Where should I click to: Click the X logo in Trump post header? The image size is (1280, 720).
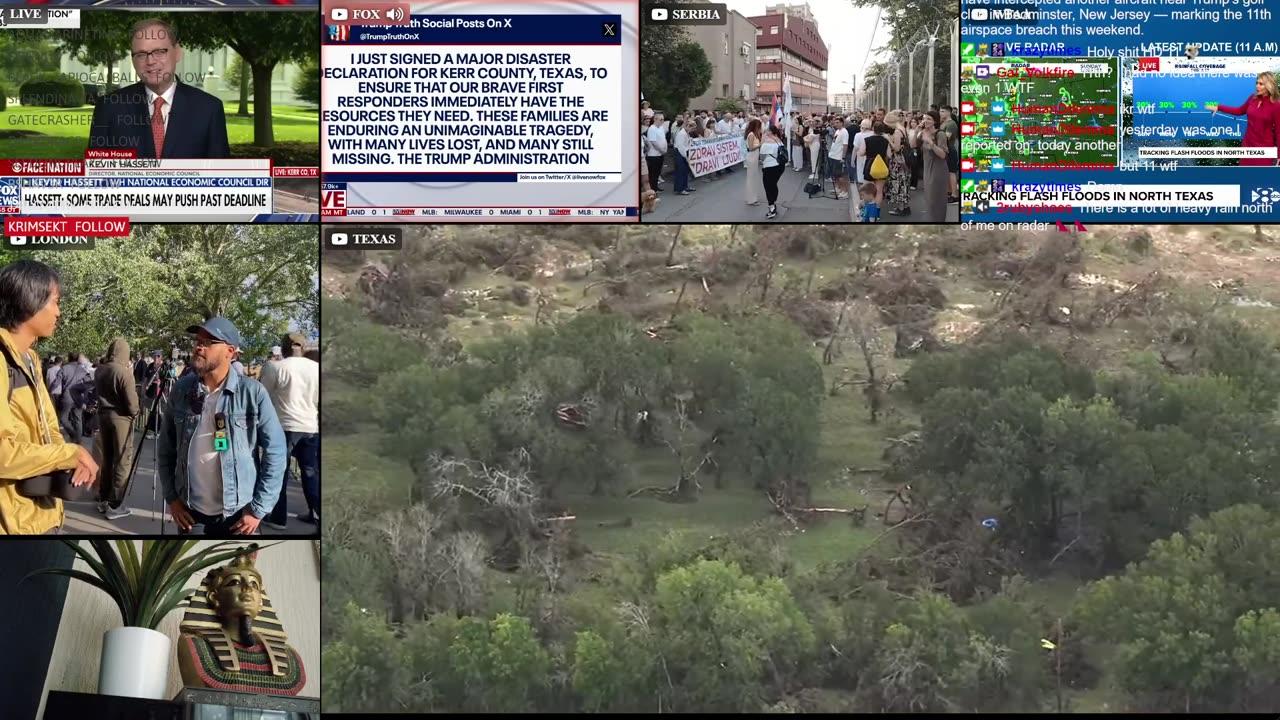tap(609, 30)
